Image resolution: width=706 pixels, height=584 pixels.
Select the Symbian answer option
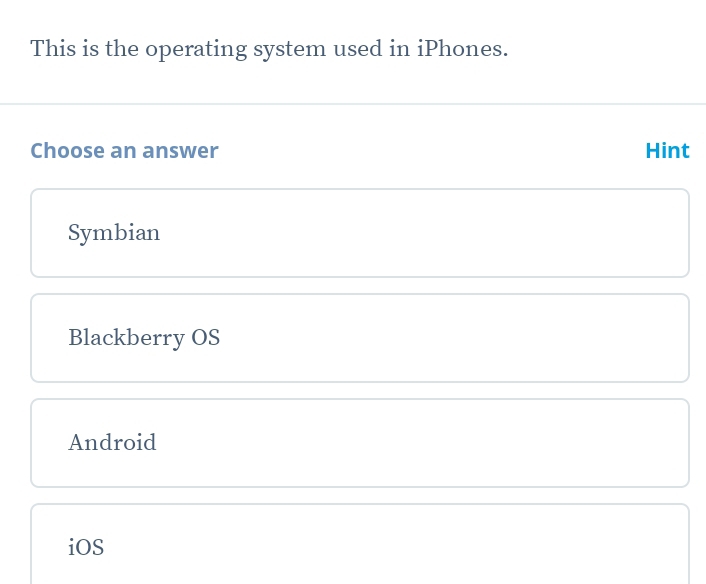point(360,233)
